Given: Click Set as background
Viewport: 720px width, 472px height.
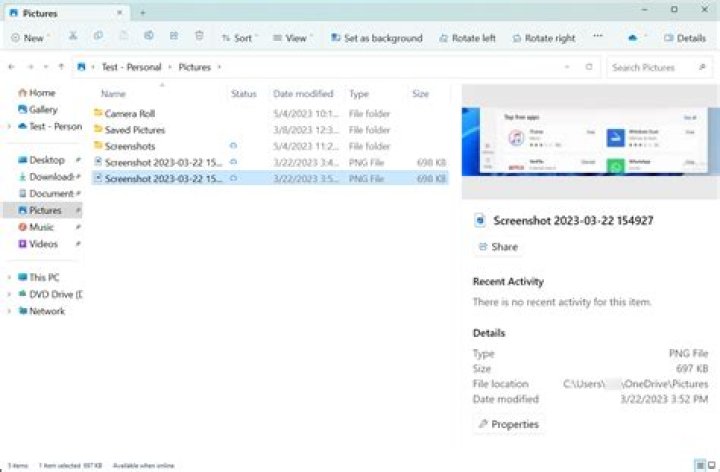Looking at the screenshot, I should pyautogui.click(x=377, y=38).
